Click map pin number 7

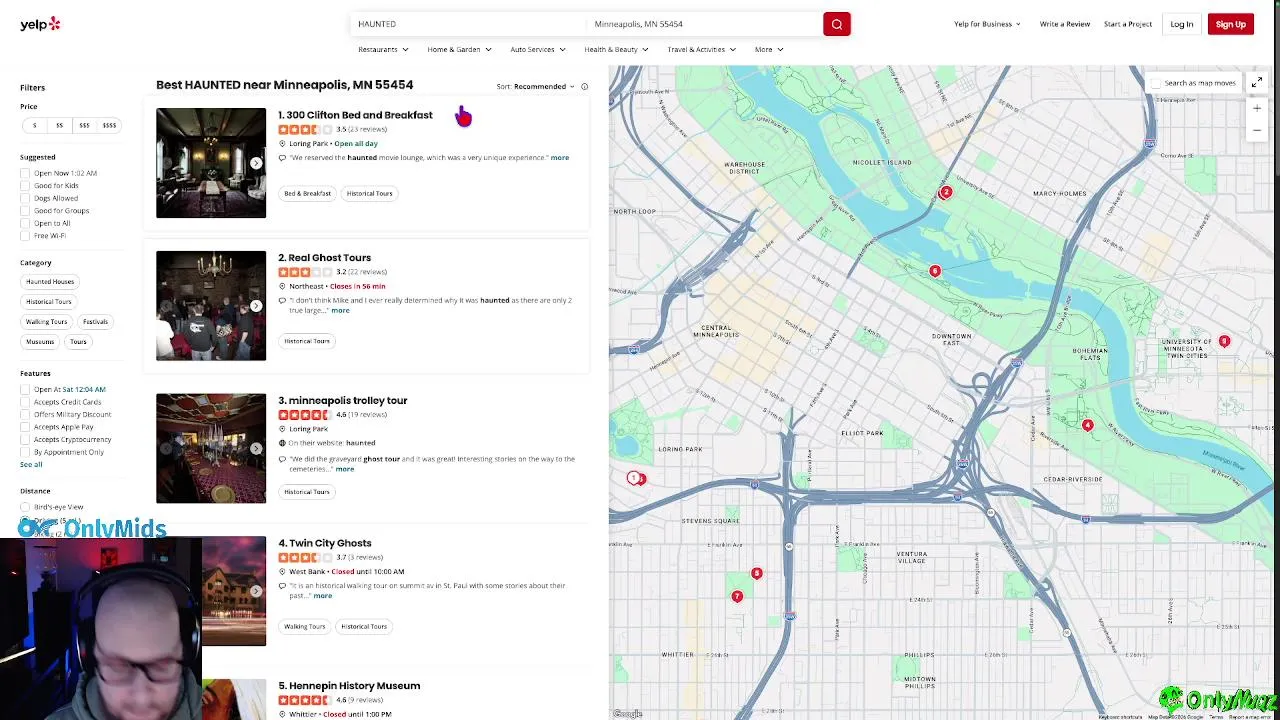(737, 596)
